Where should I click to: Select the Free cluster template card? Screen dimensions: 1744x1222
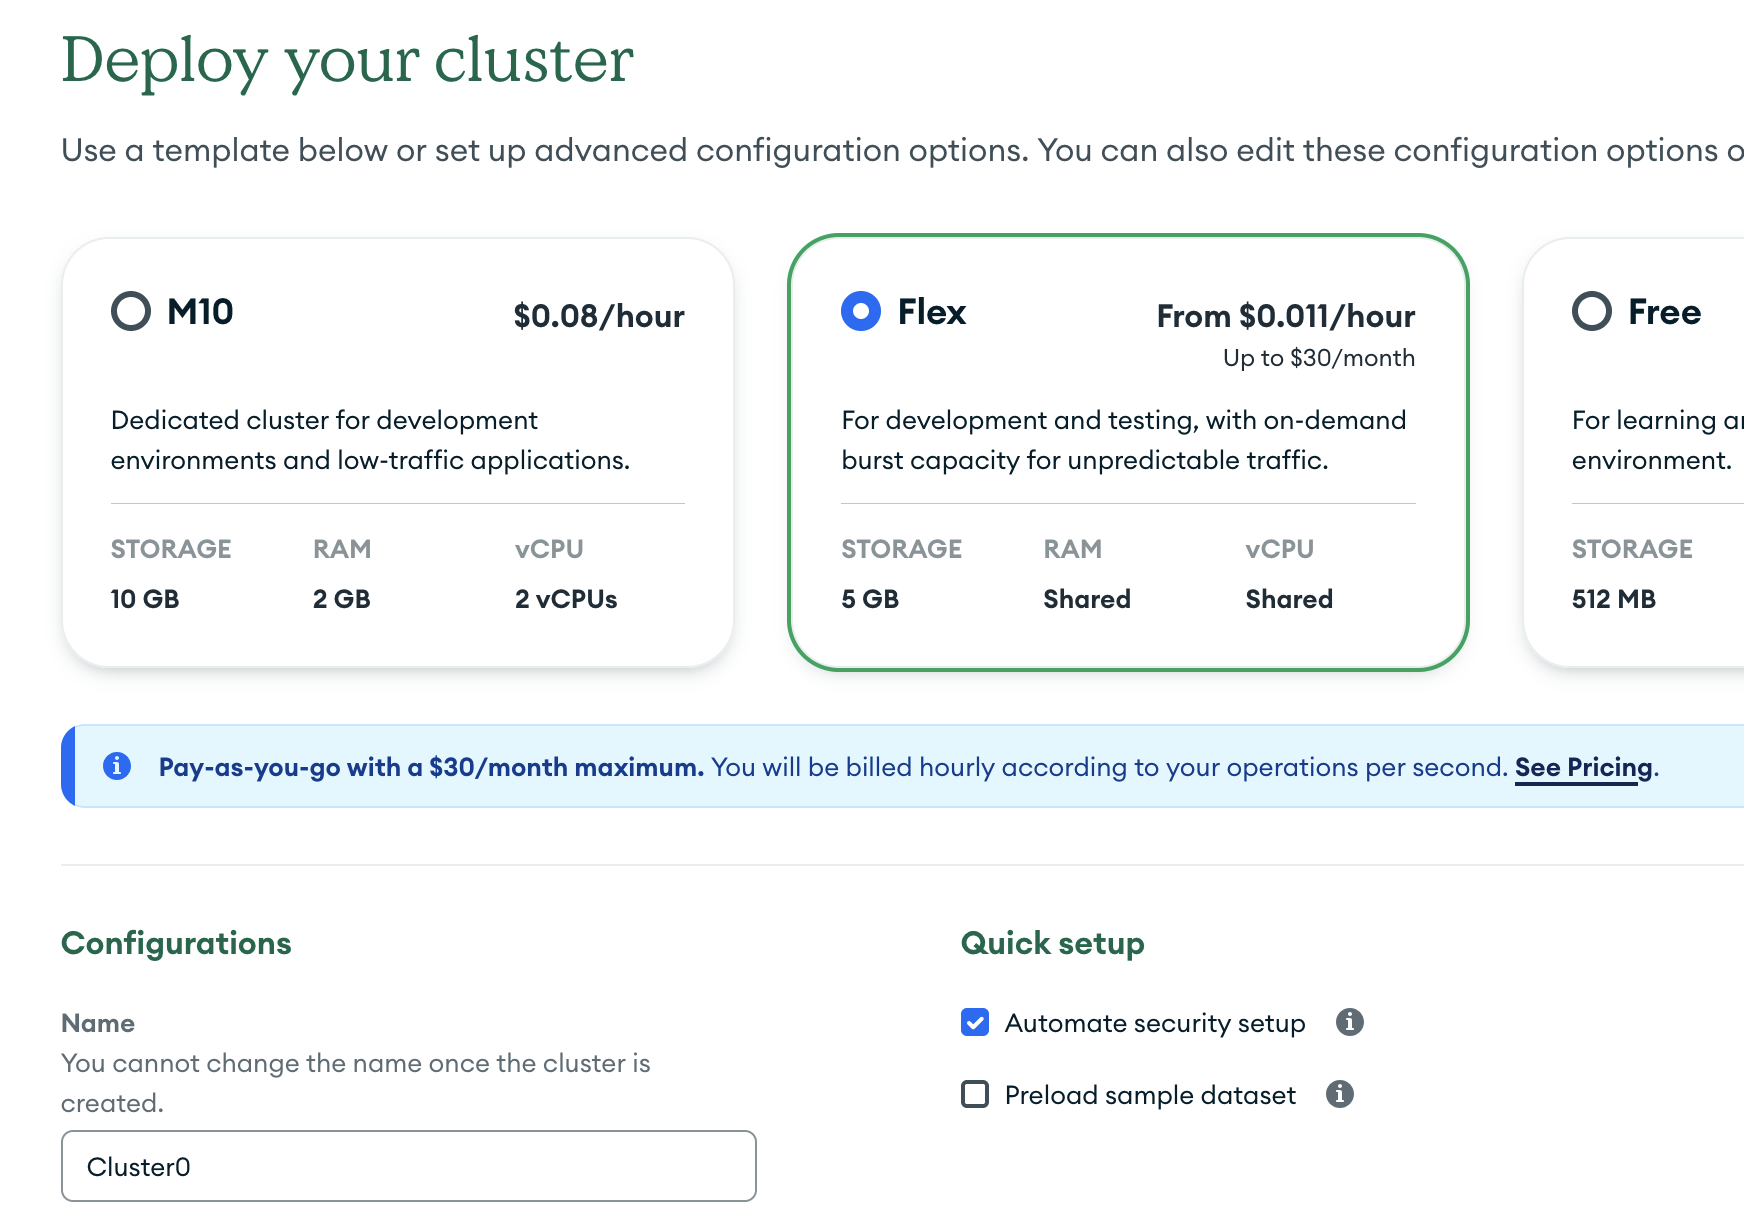coord(1650,450)
